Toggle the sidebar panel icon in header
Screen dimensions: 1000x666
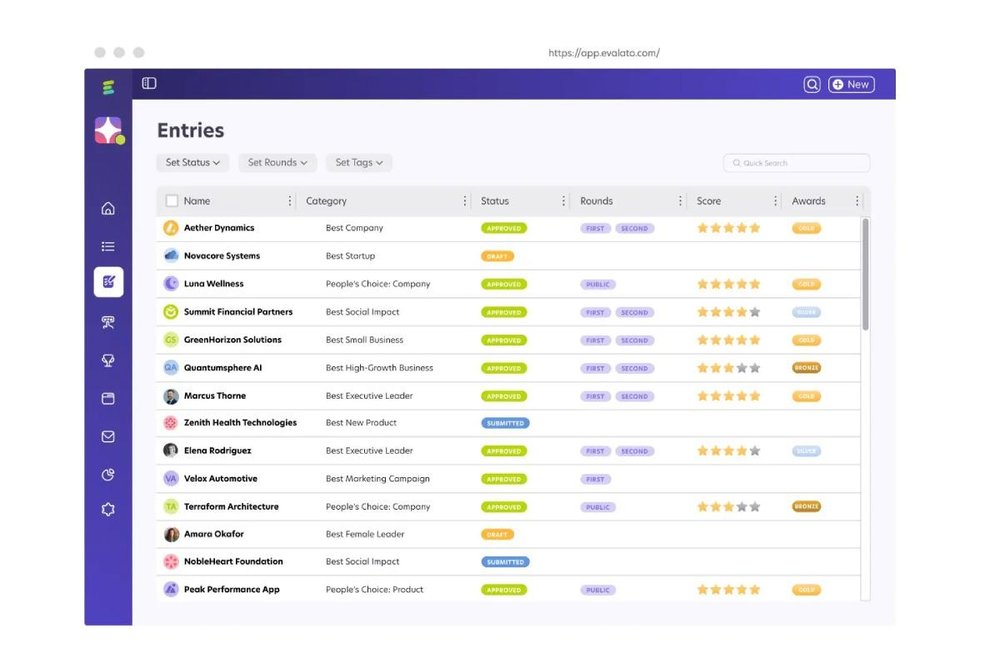(x=149, y=84)
